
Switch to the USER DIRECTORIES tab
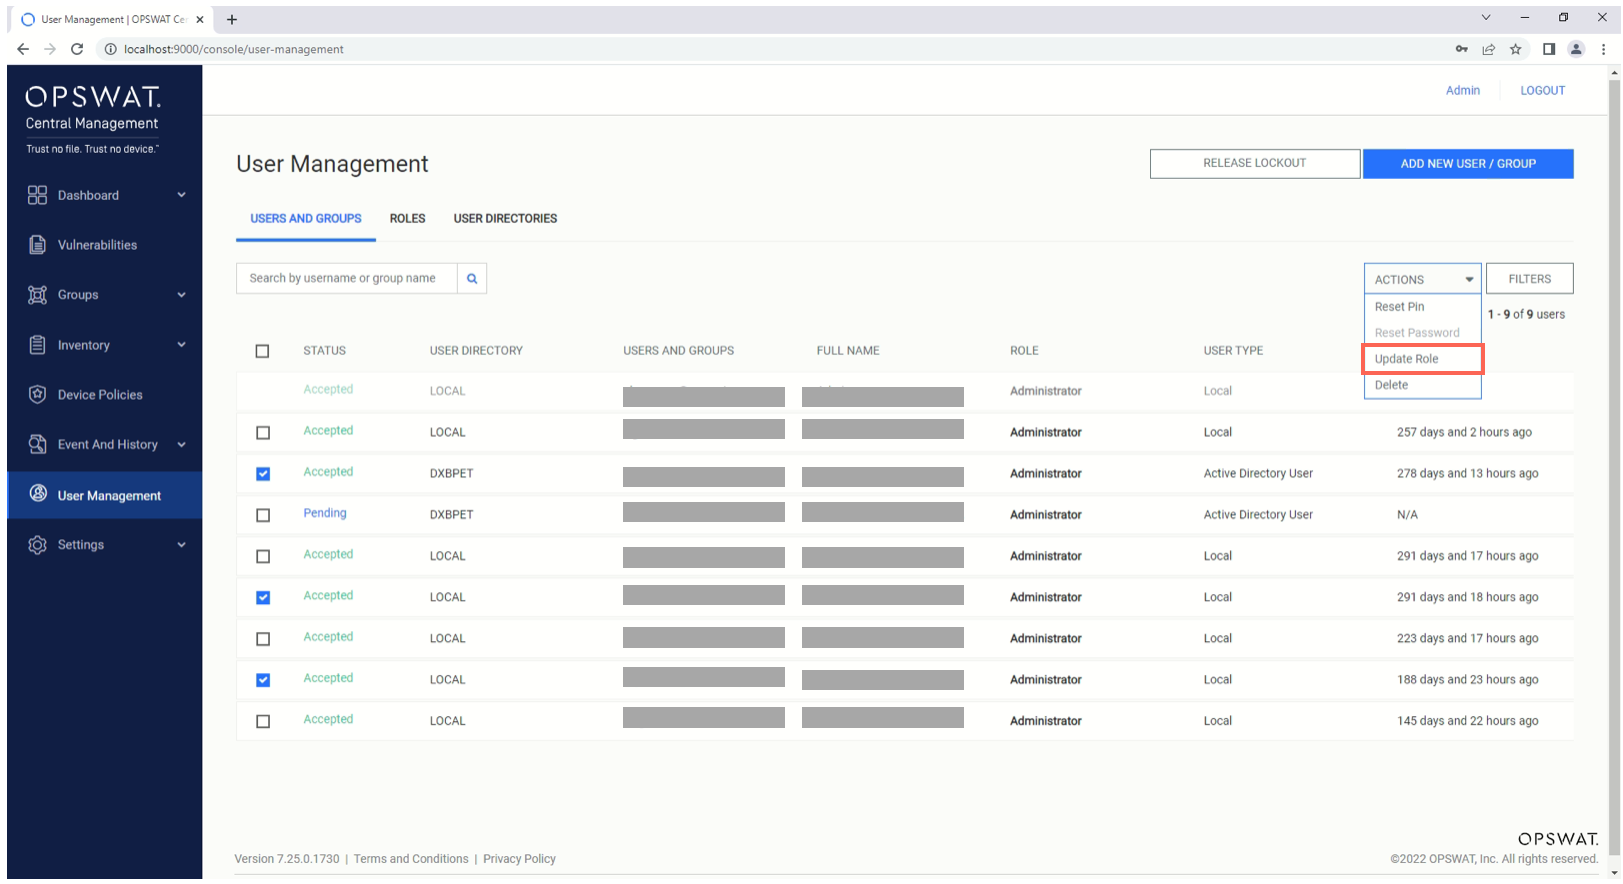point(505,218)
